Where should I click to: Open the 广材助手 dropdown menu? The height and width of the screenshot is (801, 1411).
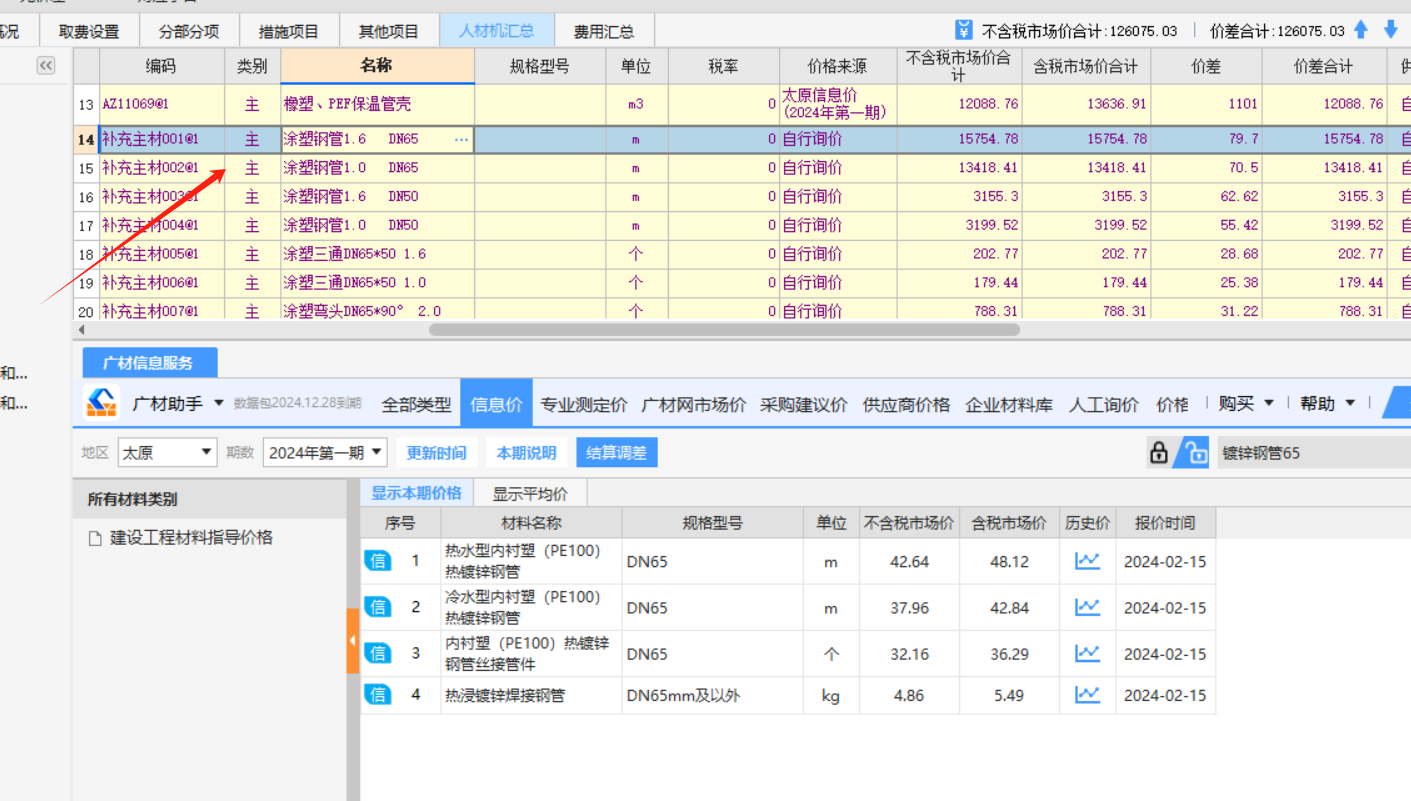[219, 404]
